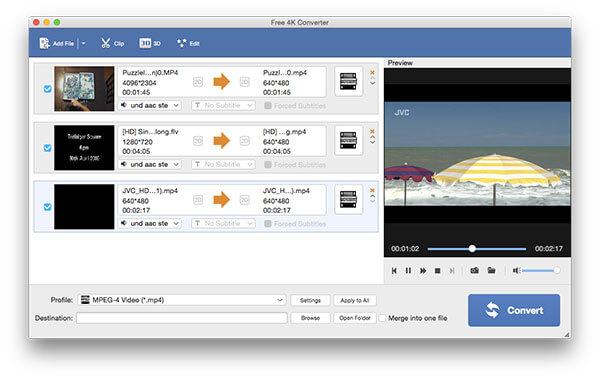This screenshot has height=380, width=600.
Task: Enable Forced Subtitles for JVC_HD file
Action: pyautogui.click(x=268, y=223)
